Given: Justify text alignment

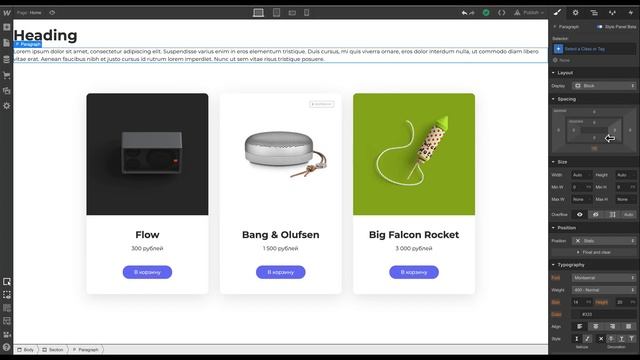Looking at the screenshot, I should pos(628,327).
